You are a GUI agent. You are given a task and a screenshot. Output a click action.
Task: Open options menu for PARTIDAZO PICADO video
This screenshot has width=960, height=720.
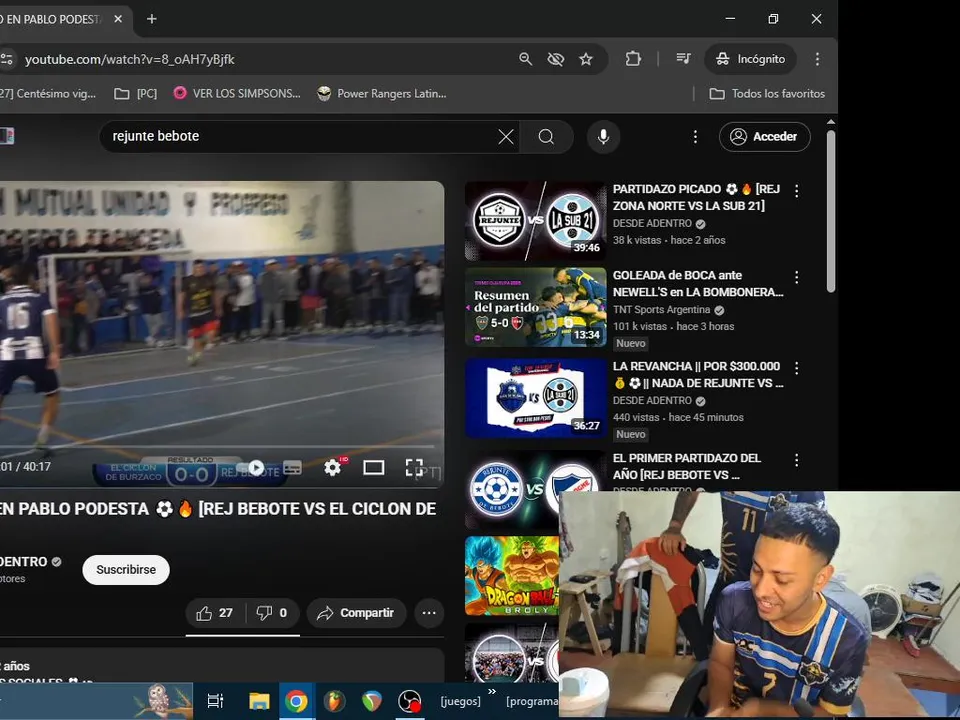coord(797,191)
